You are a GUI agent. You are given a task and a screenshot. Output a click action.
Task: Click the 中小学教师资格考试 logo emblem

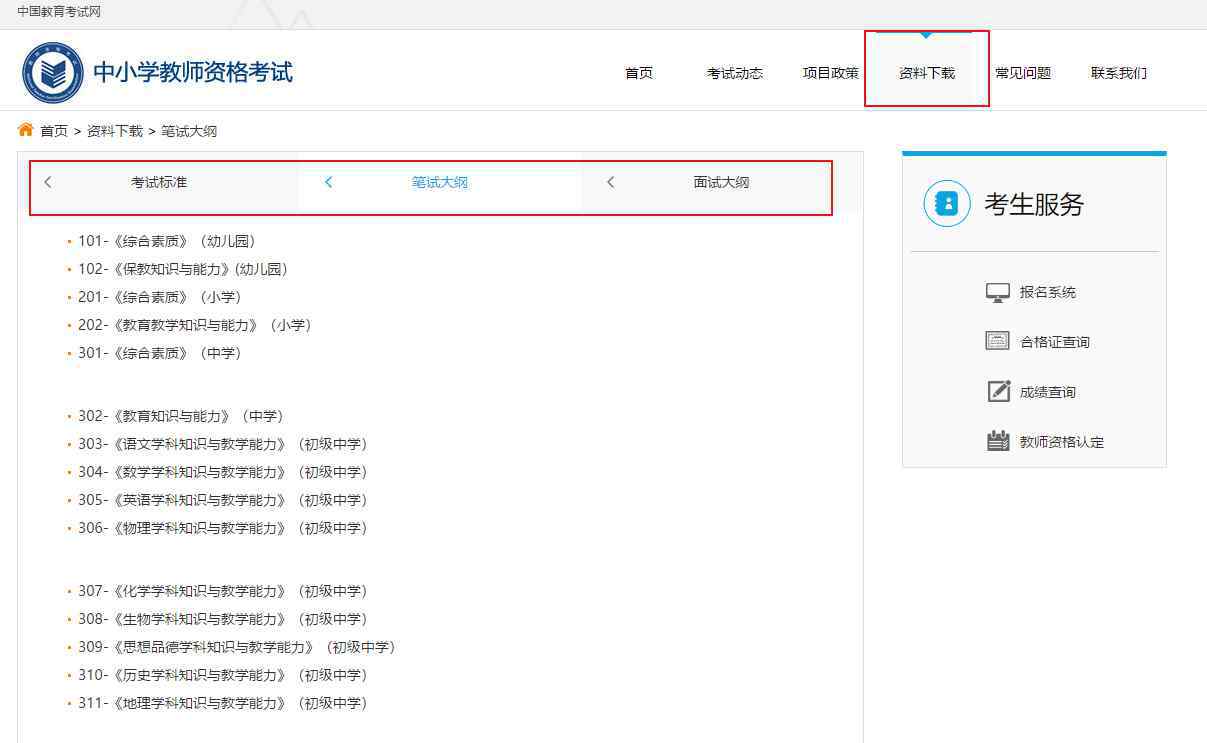coord(52,73)
